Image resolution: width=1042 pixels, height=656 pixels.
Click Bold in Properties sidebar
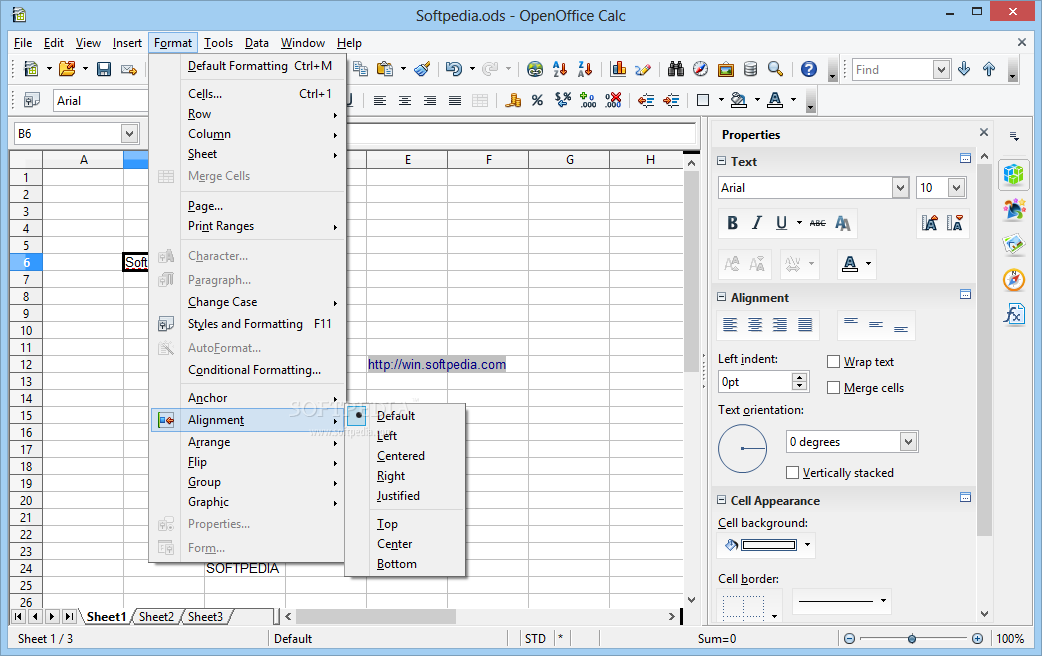(732, 223)
